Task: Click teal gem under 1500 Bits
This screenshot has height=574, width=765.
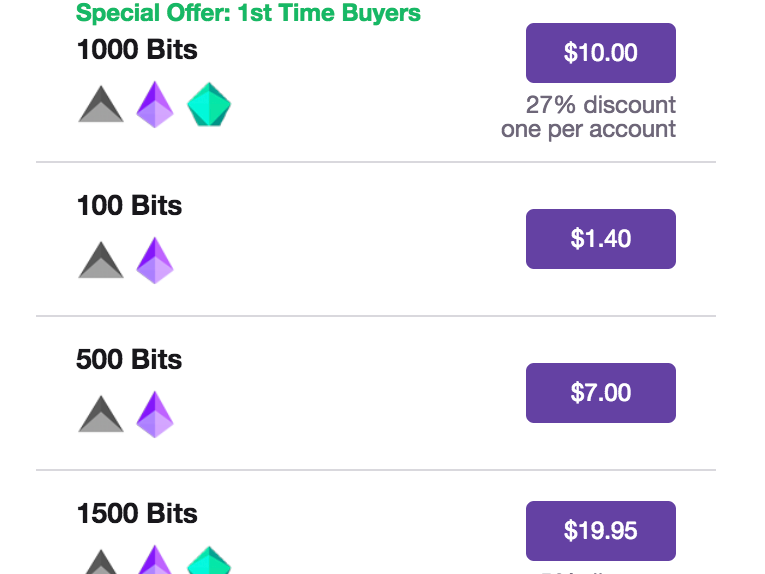Action: pos(209,560)
